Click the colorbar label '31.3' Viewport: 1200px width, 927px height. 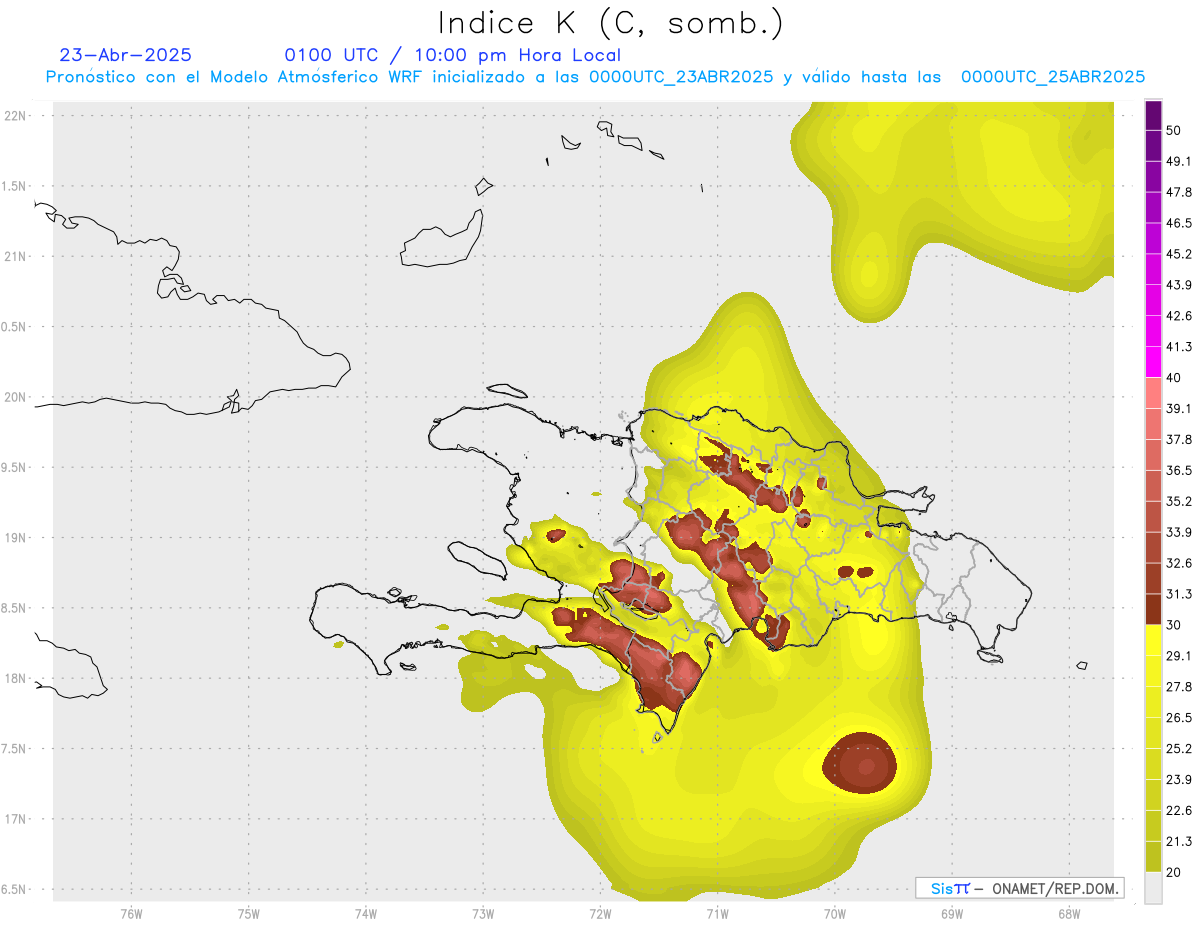coord(1179,594)
